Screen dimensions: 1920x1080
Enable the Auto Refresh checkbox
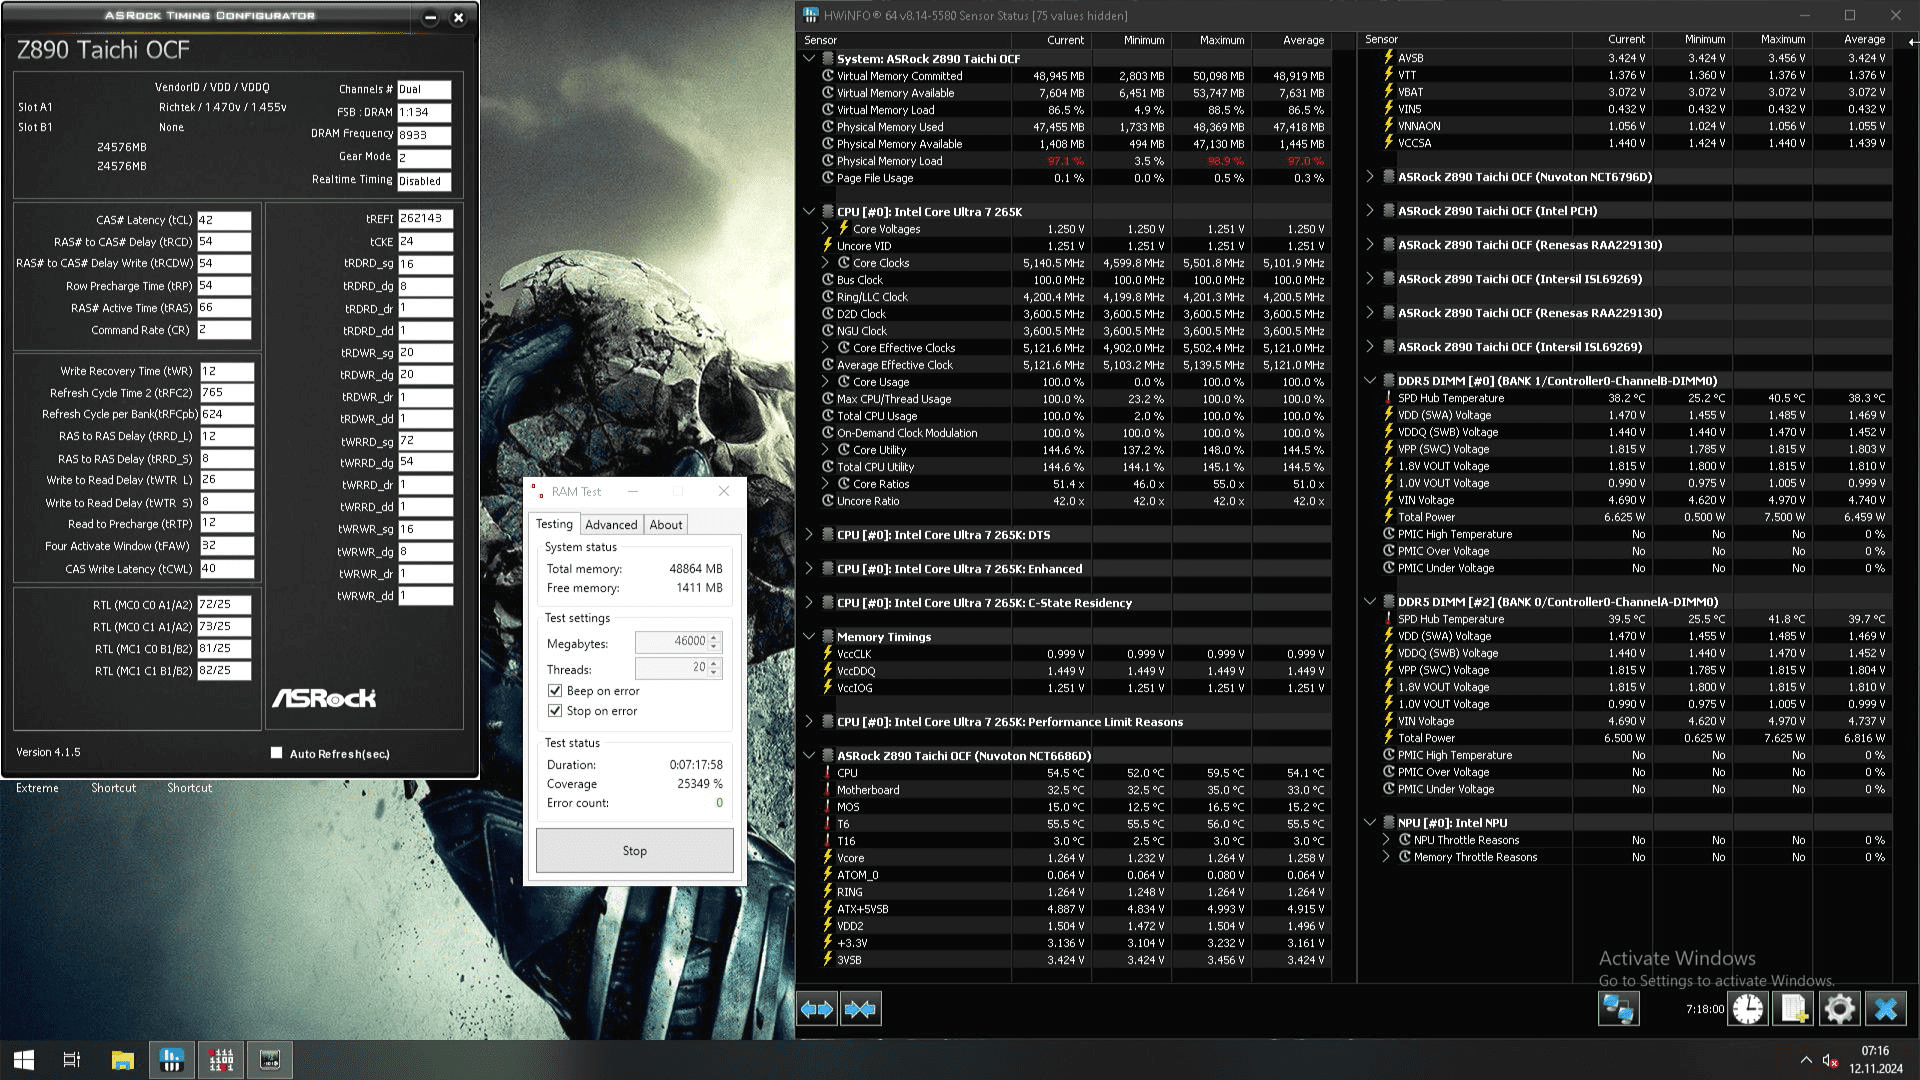(277, 753)
